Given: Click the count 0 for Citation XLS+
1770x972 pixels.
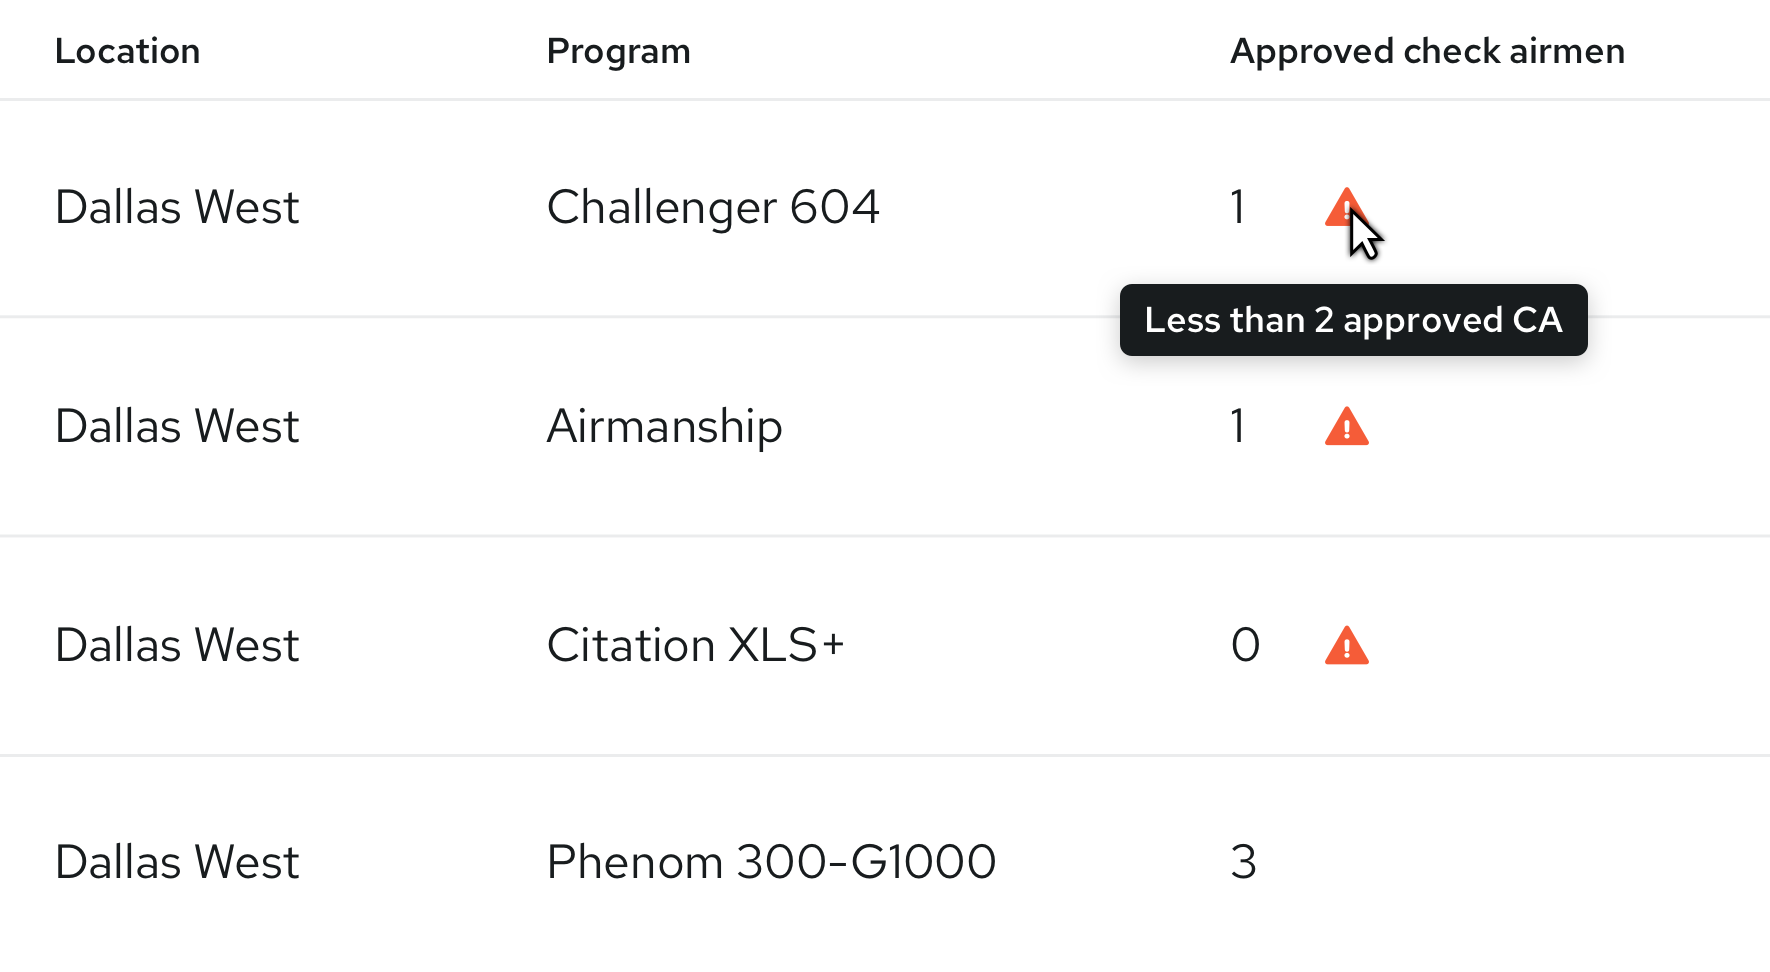Looking at the screenshot, I should click(x=1245, y=645).
